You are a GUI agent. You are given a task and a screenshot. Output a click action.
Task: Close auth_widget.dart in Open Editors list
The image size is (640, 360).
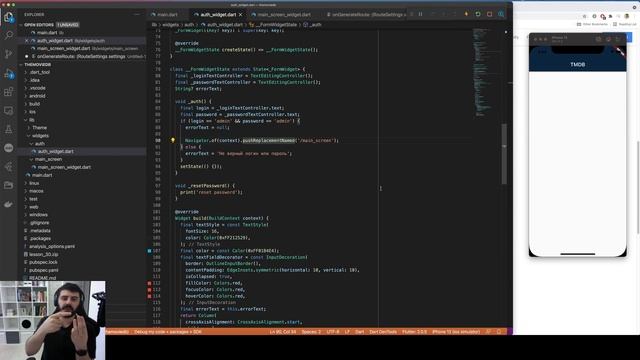(x=27, y=41)
